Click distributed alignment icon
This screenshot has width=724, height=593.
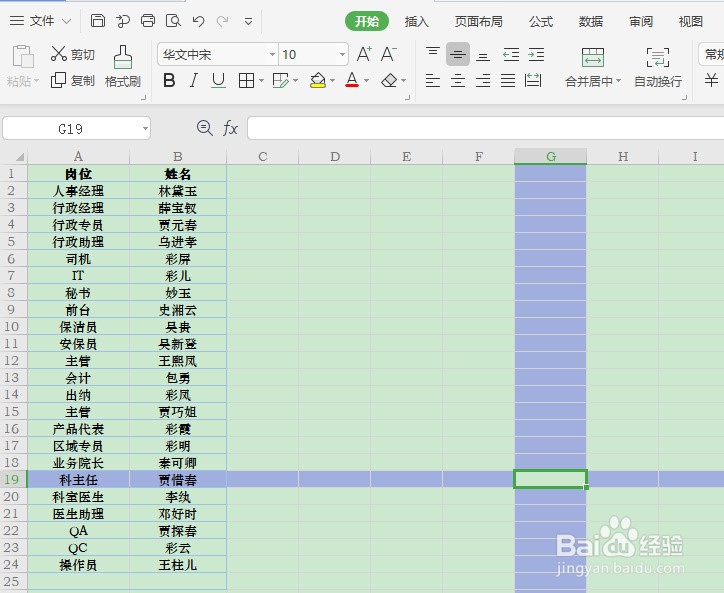pos(533,80)
